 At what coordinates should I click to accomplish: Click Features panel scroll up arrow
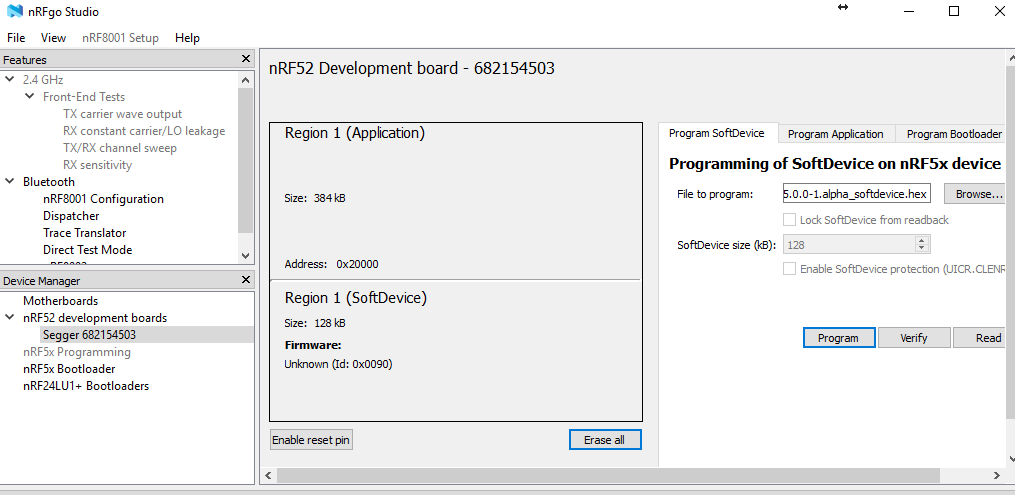(245, 80)
